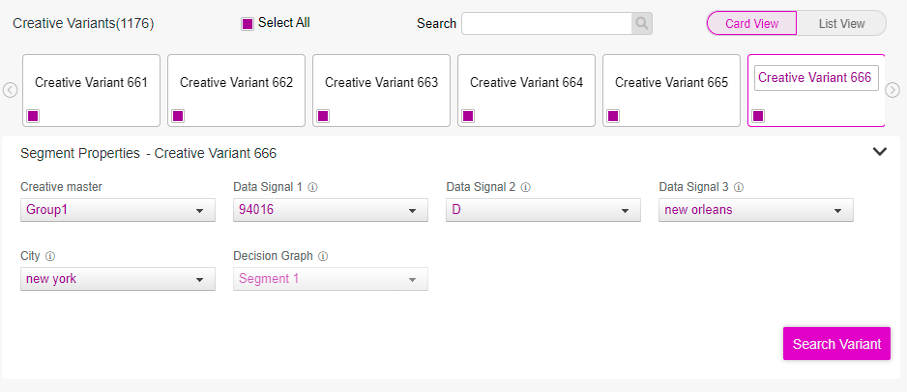Toggle checkbox on Creative Variant 664 card
908x392 pixels.
point(468,116)
